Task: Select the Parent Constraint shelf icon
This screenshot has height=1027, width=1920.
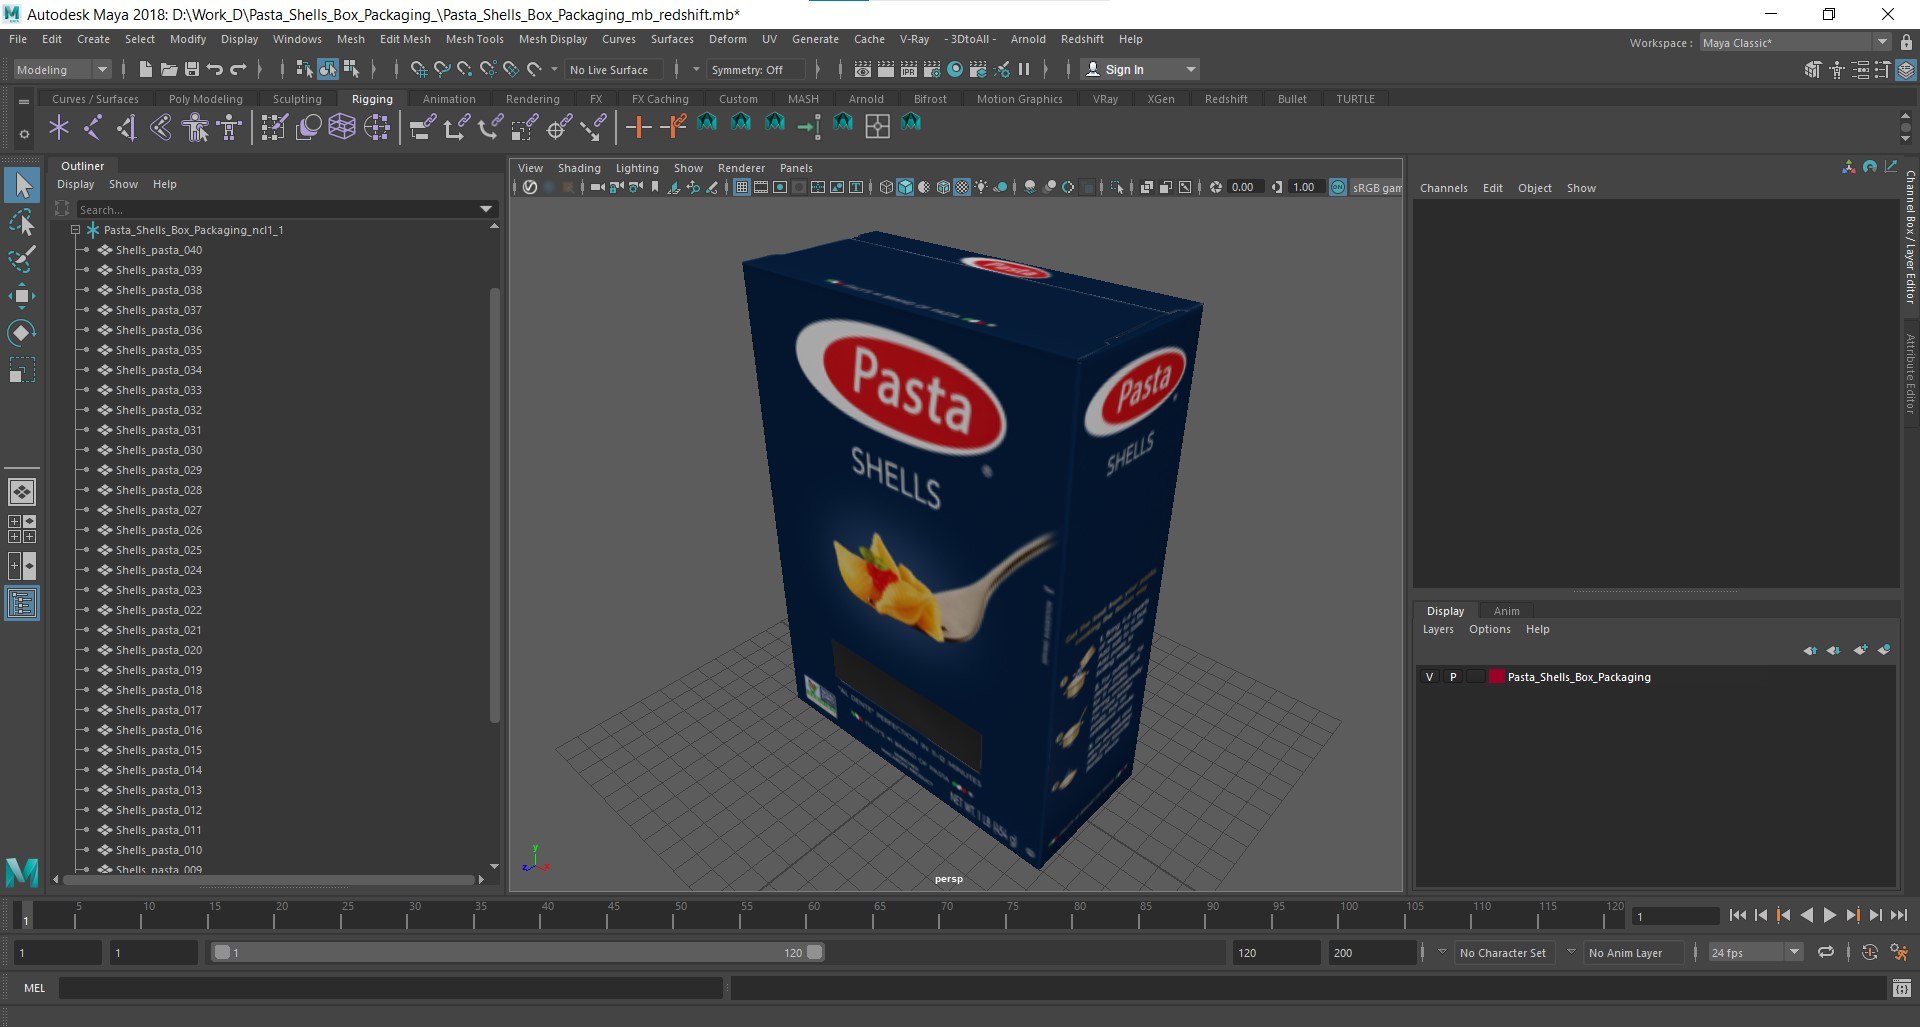Action: 423,127
